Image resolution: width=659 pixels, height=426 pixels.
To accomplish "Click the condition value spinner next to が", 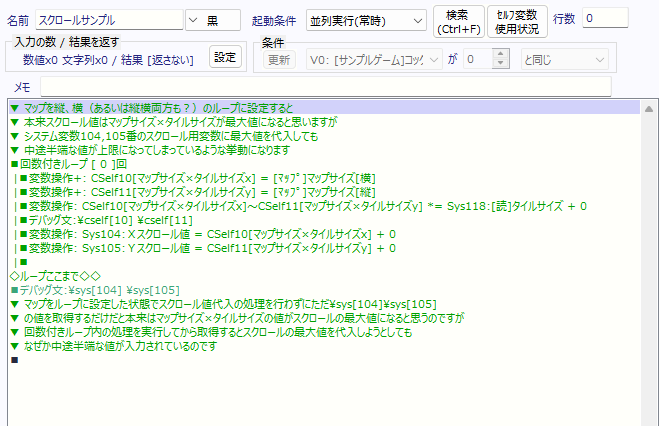I will tap(484, 60).
